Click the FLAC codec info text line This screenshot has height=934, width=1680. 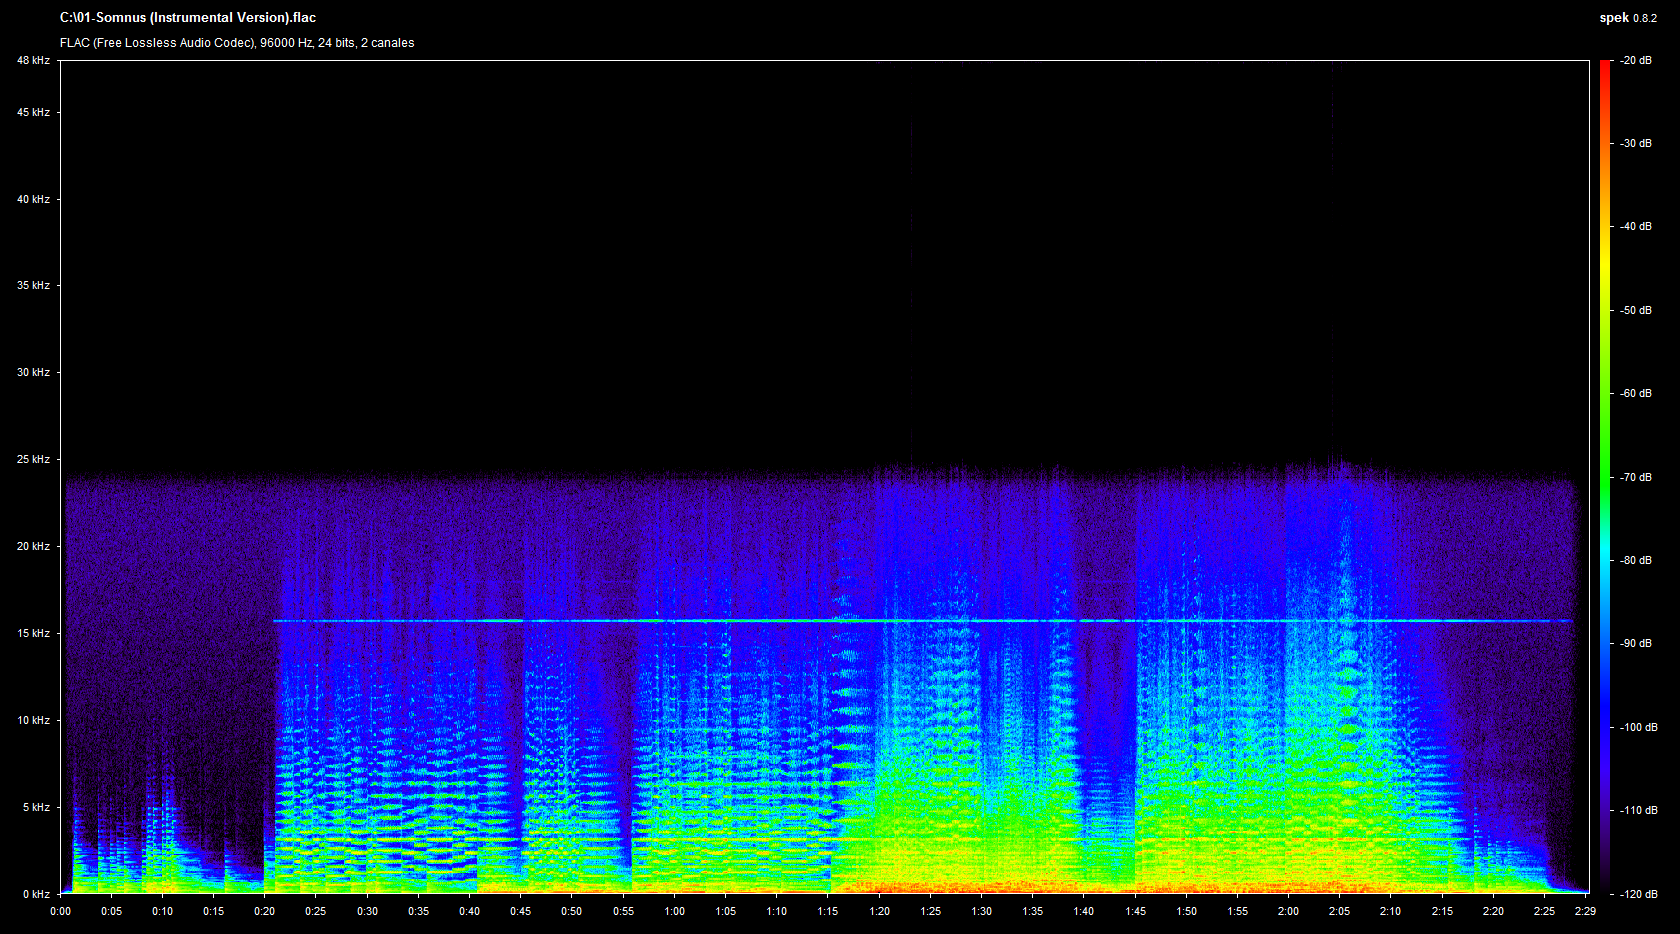point(237,43)
